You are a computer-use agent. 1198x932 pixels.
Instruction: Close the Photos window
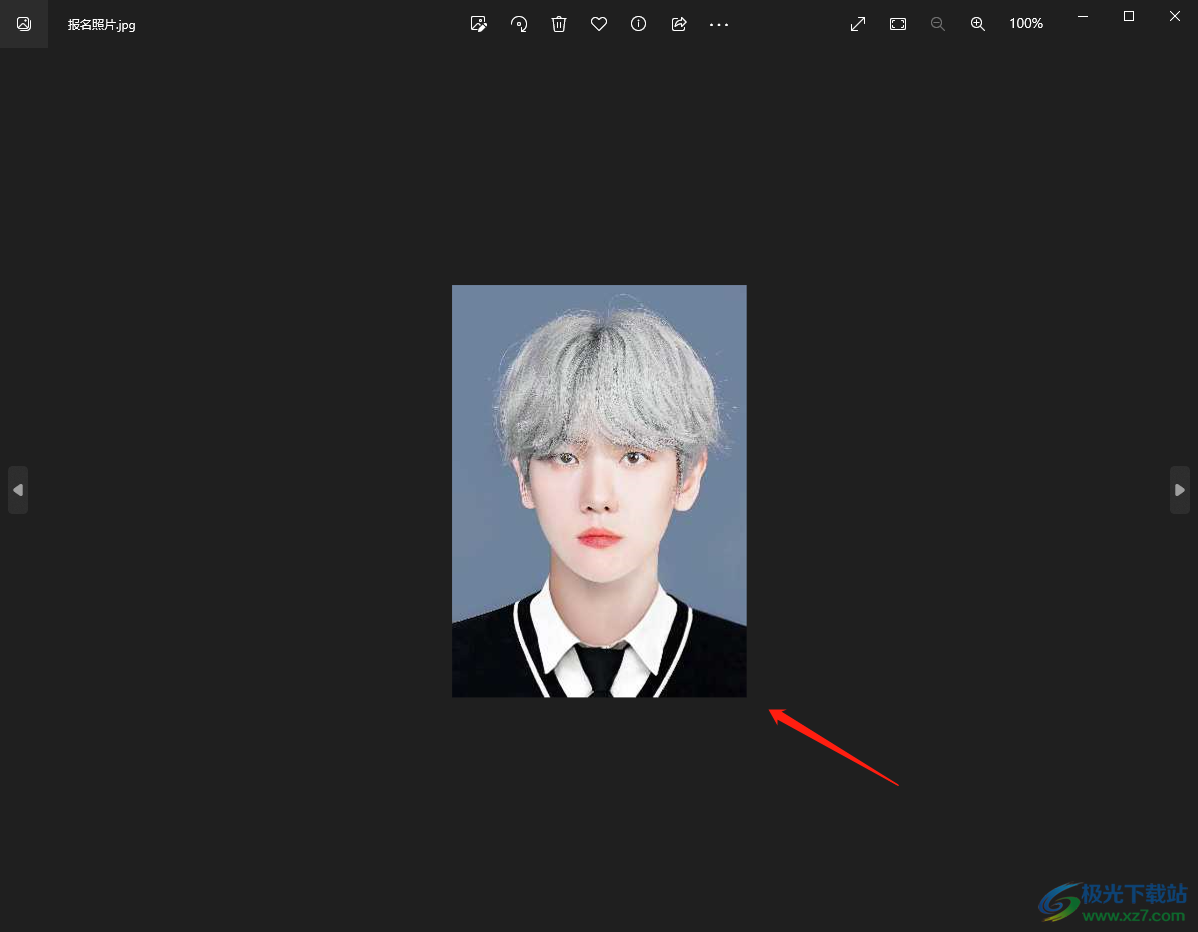[1175, 16]
